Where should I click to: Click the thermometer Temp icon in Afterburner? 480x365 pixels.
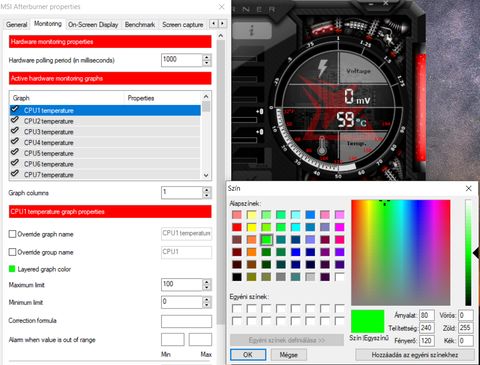point(322,146)
